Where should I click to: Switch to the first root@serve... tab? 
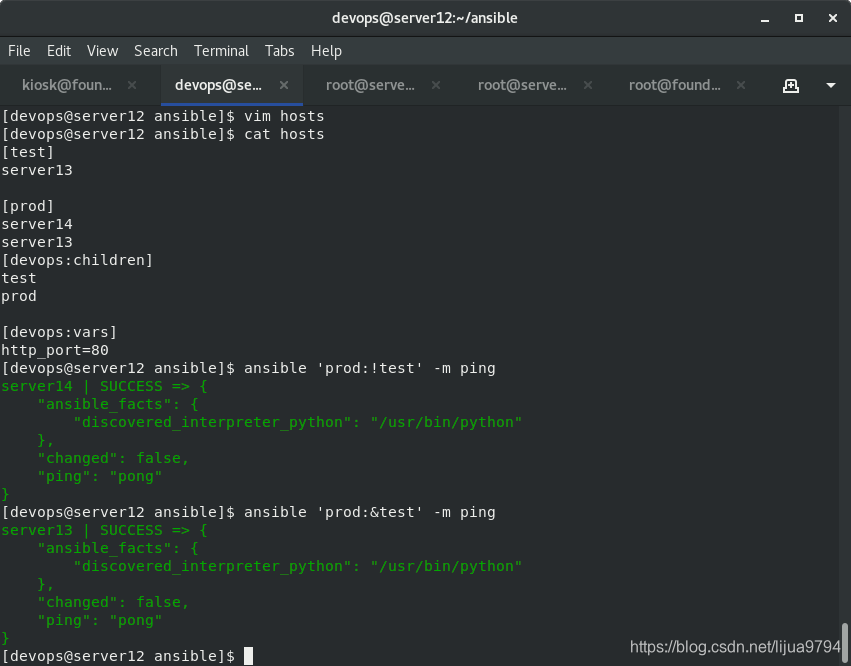tap(370, 85)
